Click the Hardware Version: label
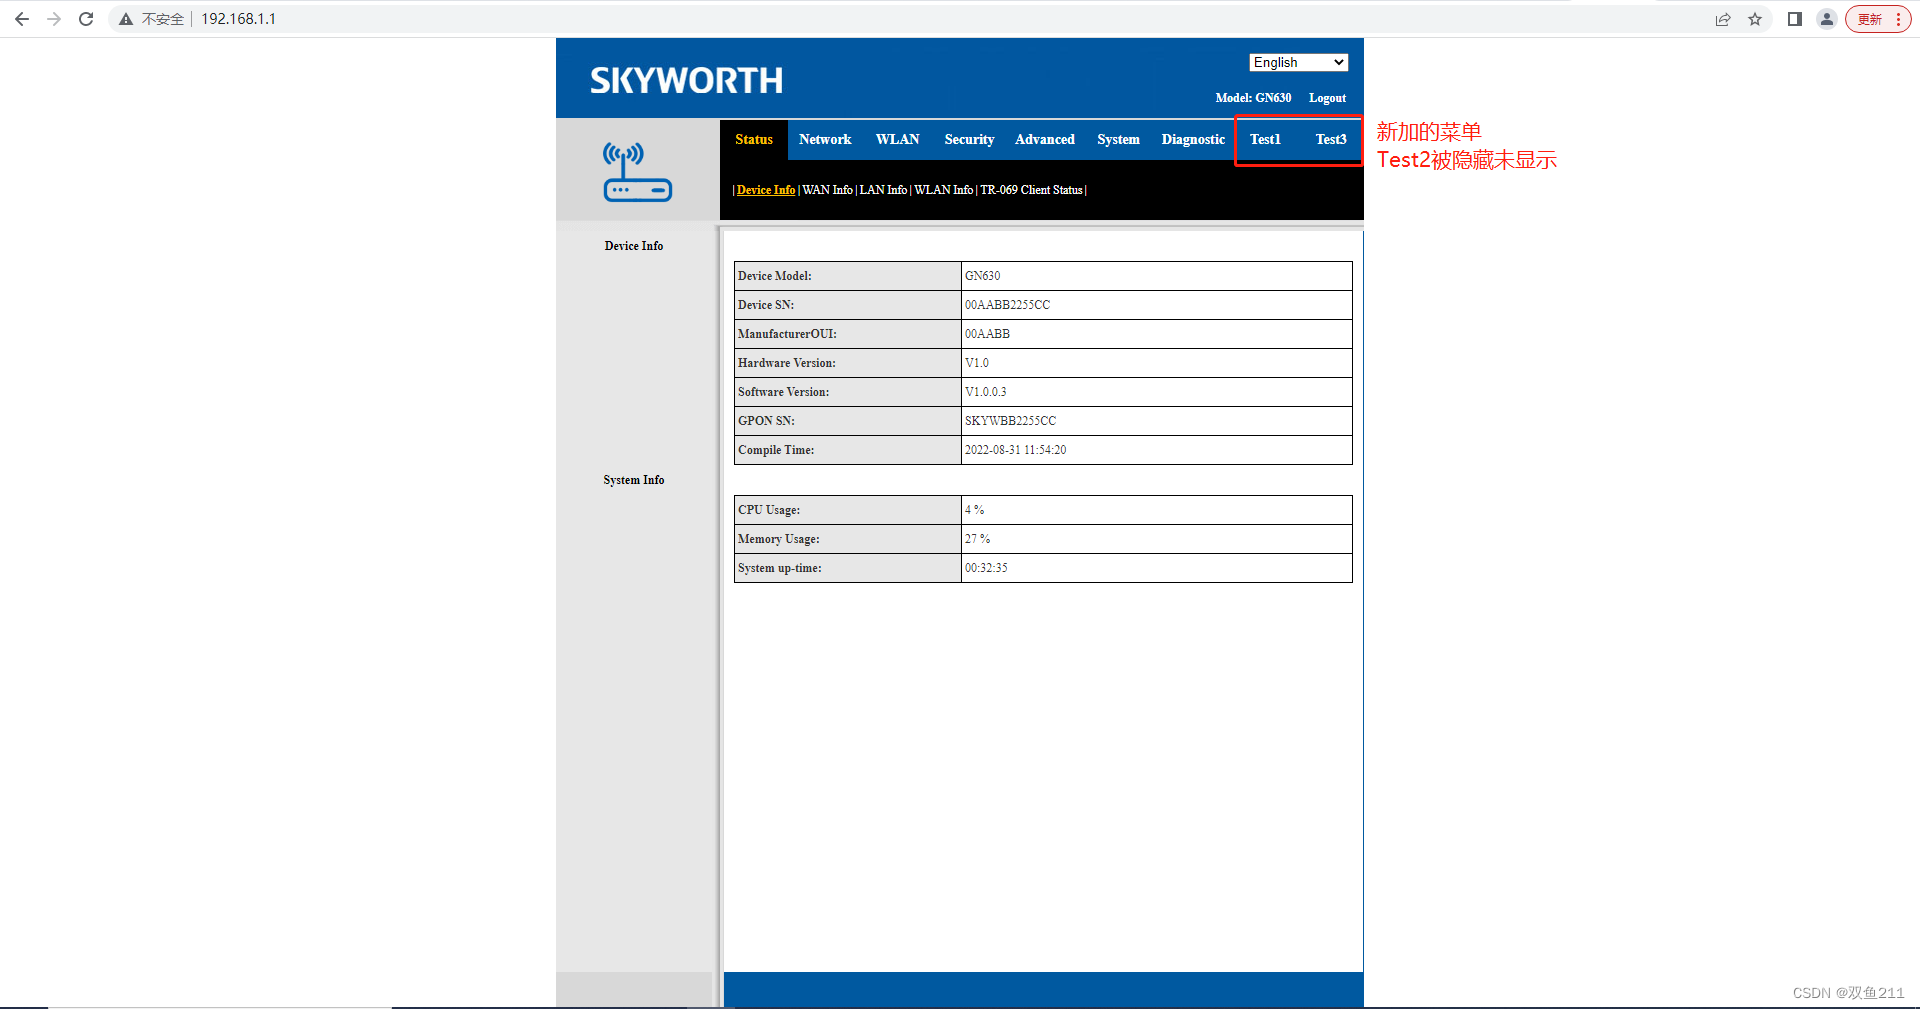The width and height of the screenshot is (1920, 1009). pyautogui.click(x=787, y=363)
